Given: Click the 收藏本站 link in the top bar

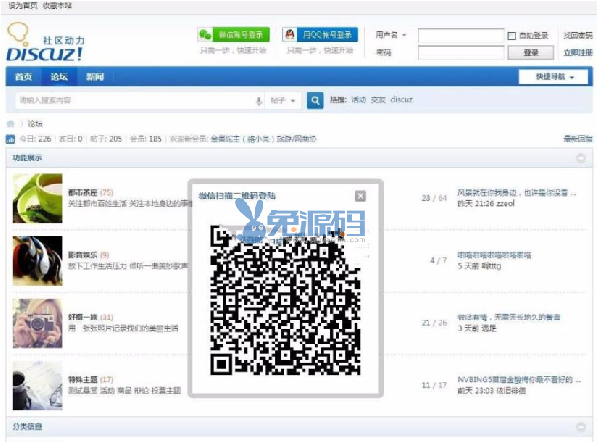Looking at the screenshot, I should [x=57, y=6].
